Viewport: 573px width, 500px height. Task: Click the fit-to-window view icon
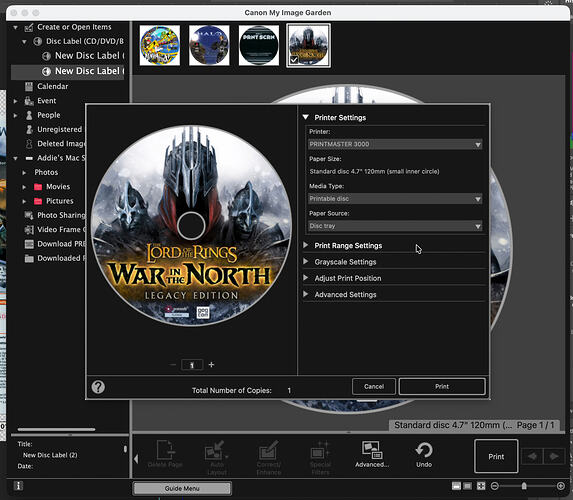tap(481, 486)
